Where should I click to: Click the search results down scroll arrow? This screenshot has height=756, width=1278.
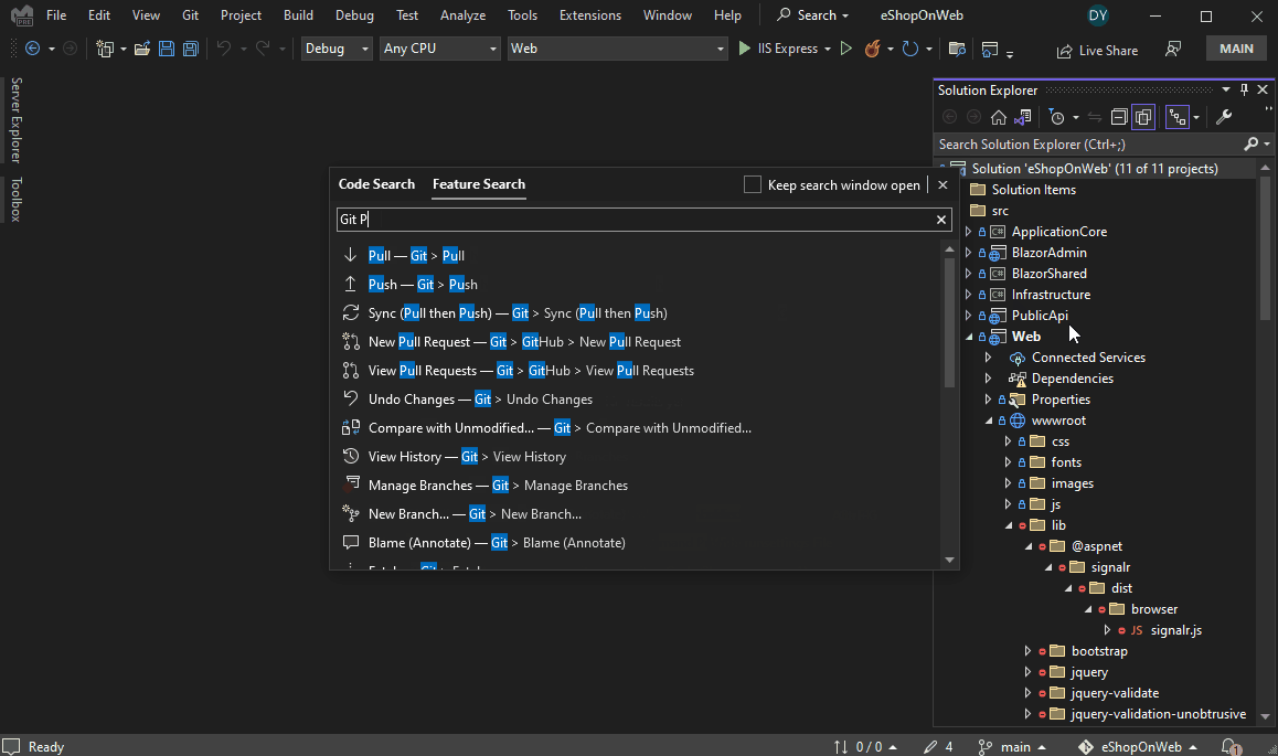point(950,561)
